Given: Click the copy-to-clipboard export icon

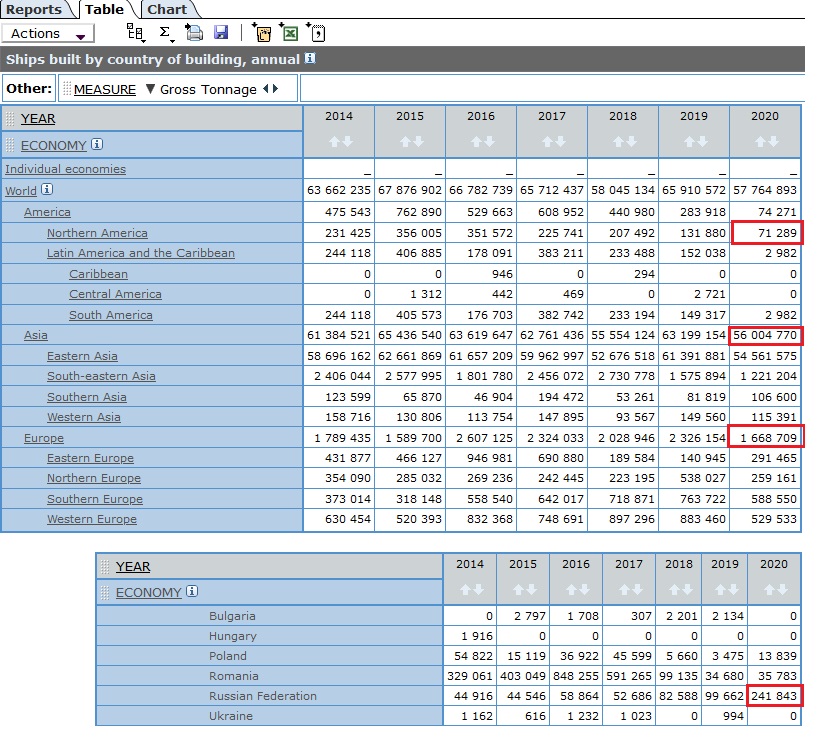Looking at the screenshot, I should click(x=262, y=32).
